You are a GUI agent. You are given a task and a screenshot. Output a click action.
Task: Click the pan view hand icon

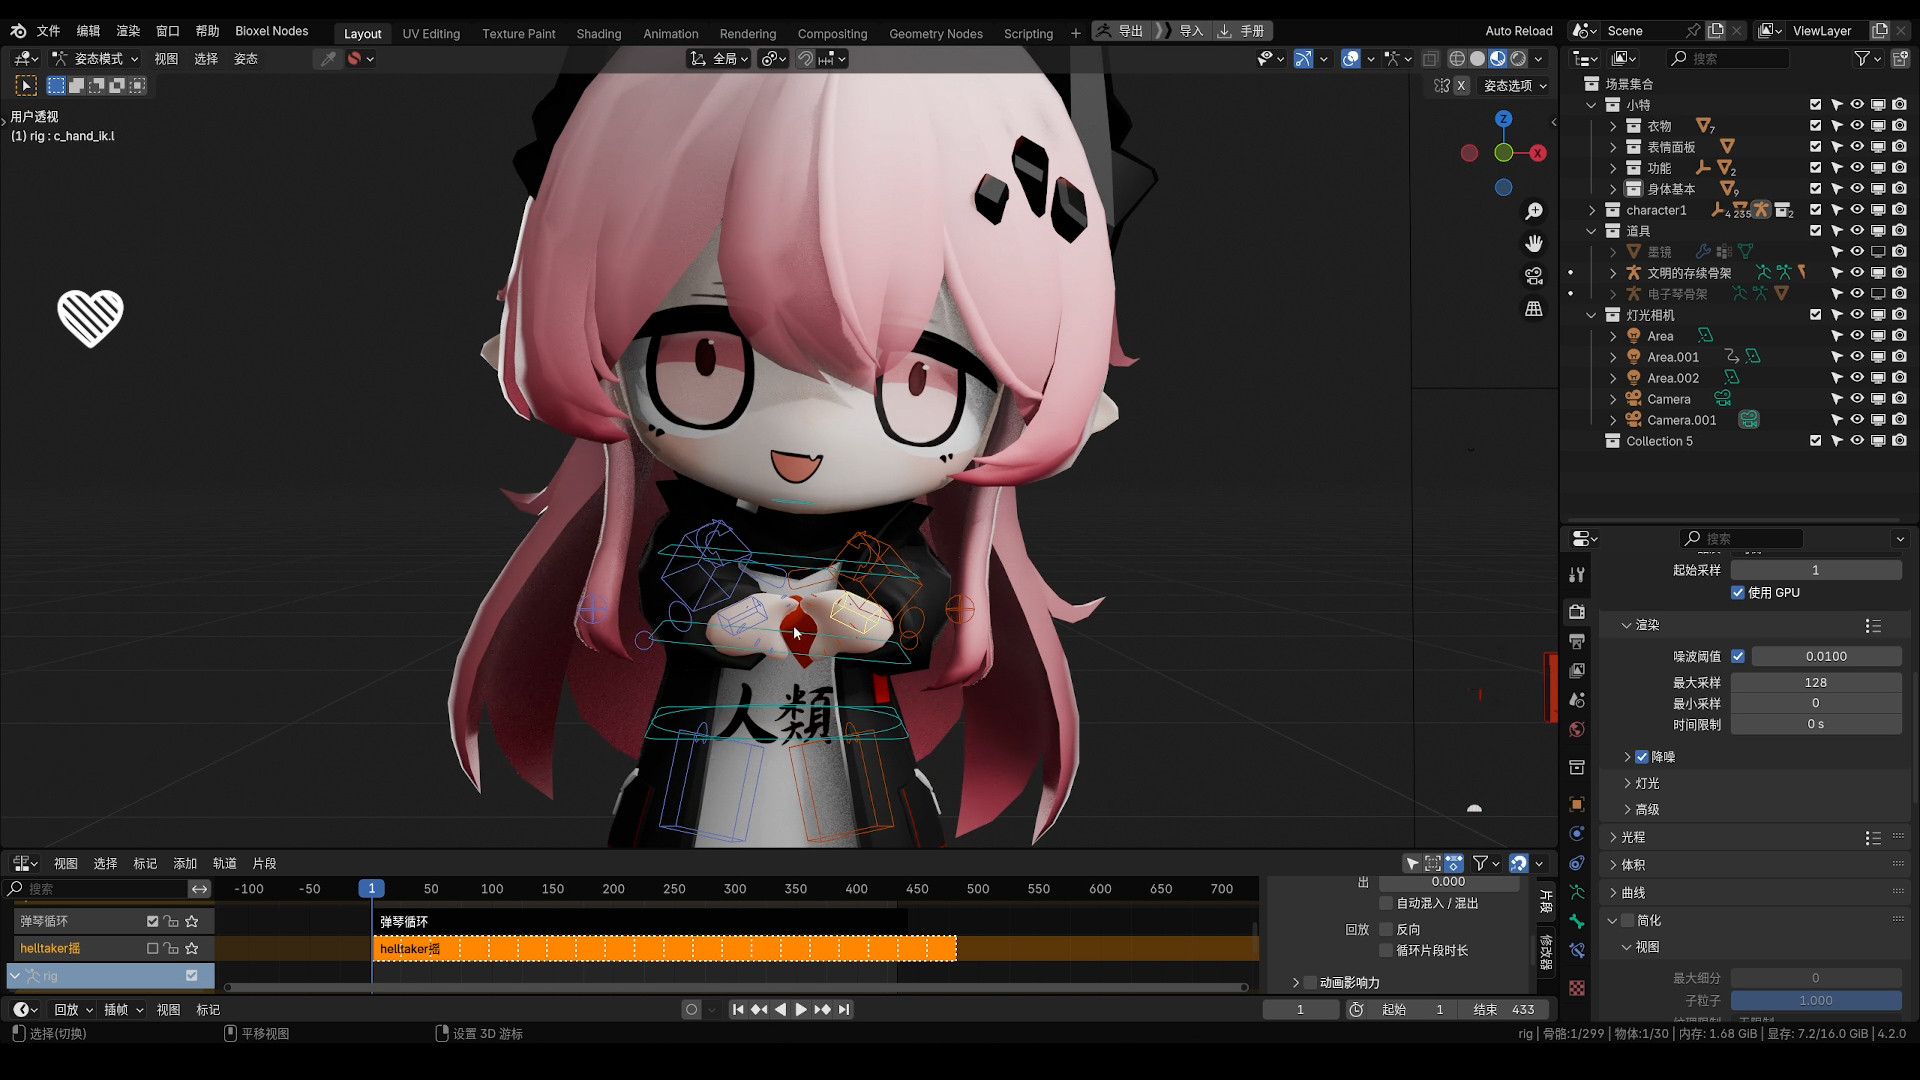[x=1533, y=243]
